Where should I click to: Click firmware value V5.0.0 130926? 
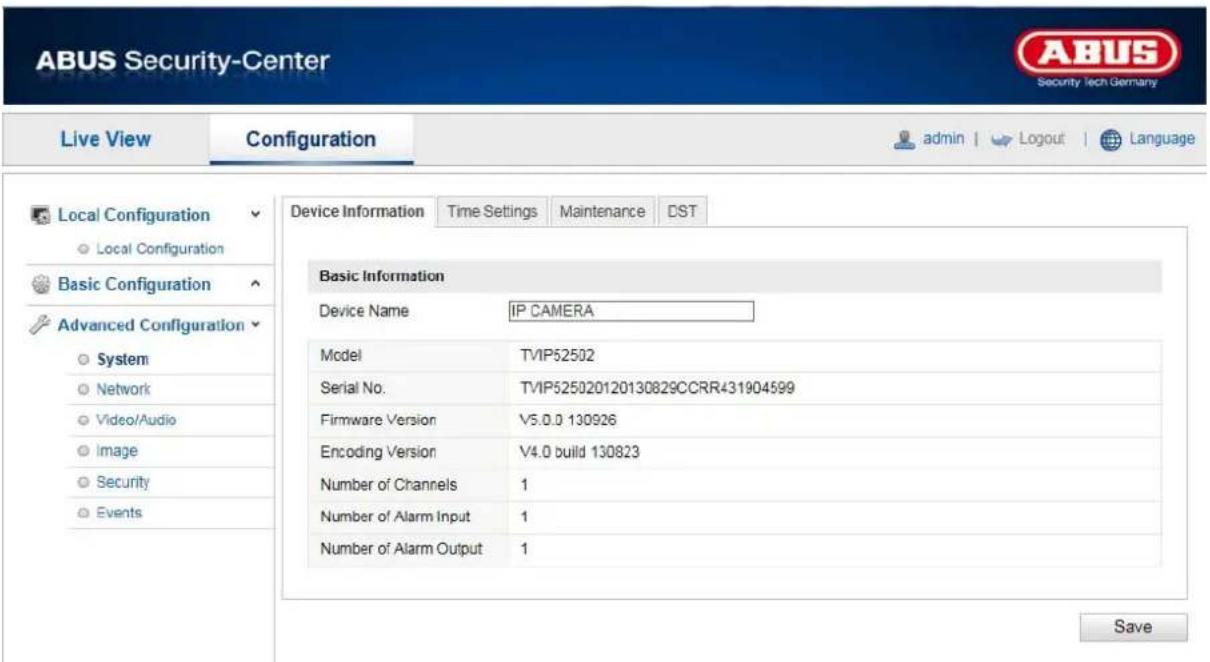pos(570,420)
